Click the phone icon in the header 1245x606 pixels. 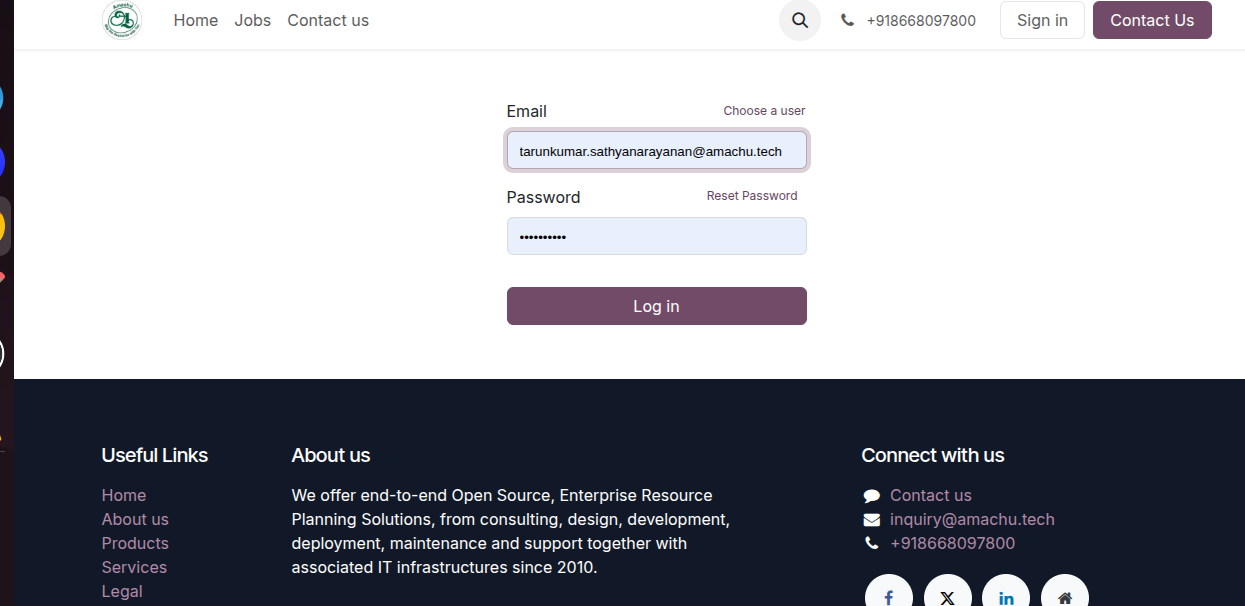[847, 20]
